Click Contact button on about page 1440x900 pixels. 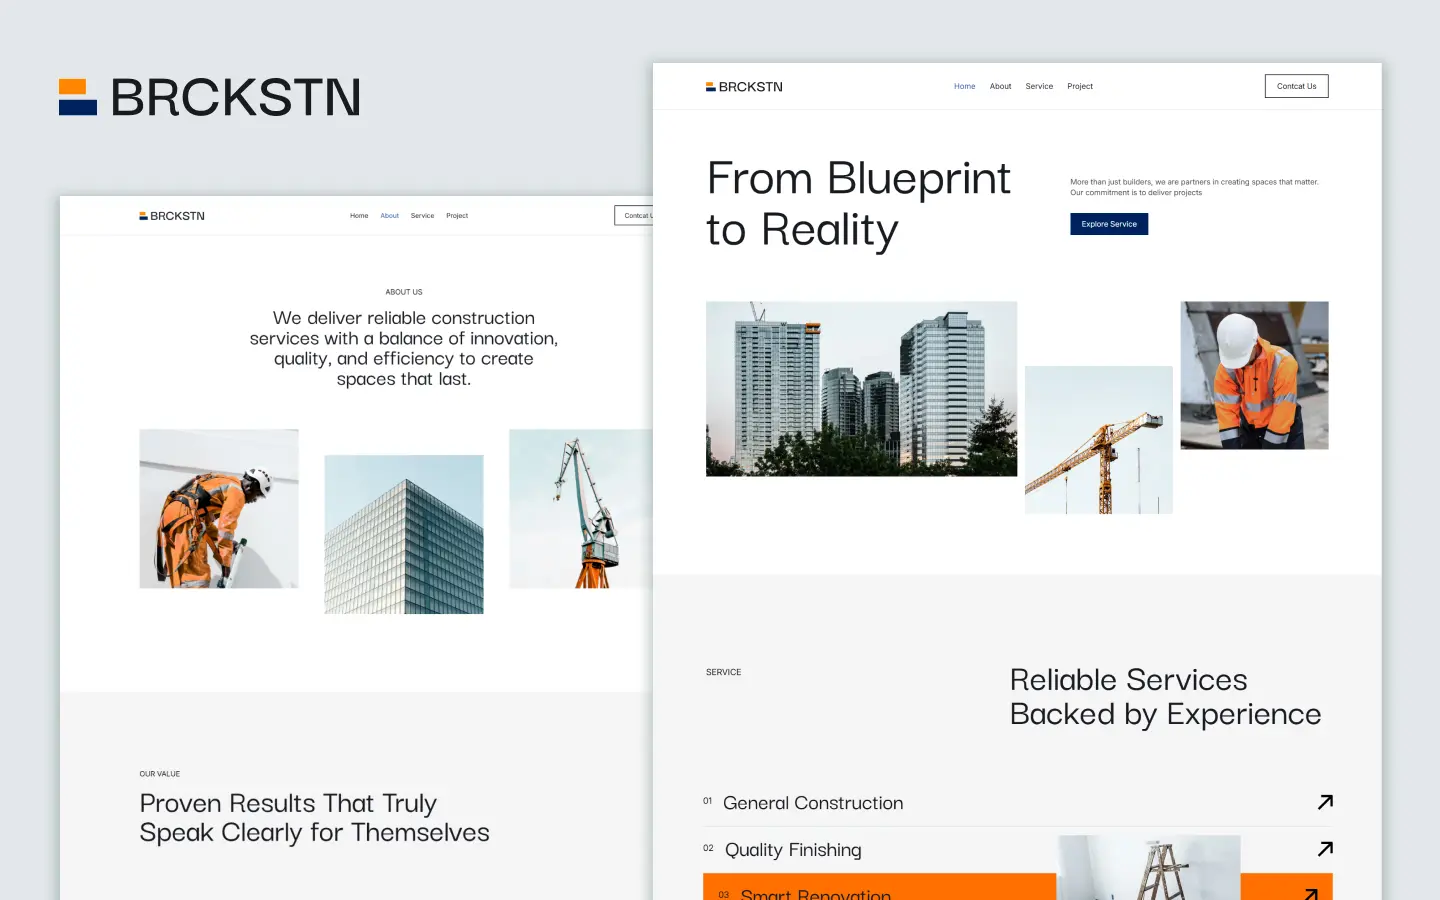pos(634,216)
